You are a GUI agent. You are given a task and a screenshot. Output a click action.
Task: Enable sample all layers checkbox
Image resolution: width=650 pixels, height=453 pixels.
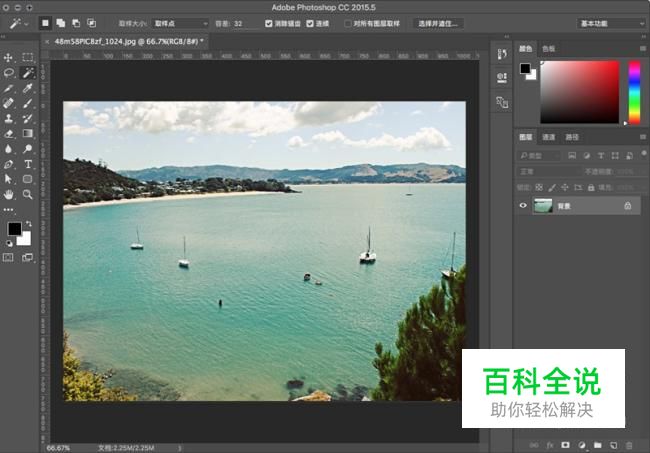coord(348,24)
